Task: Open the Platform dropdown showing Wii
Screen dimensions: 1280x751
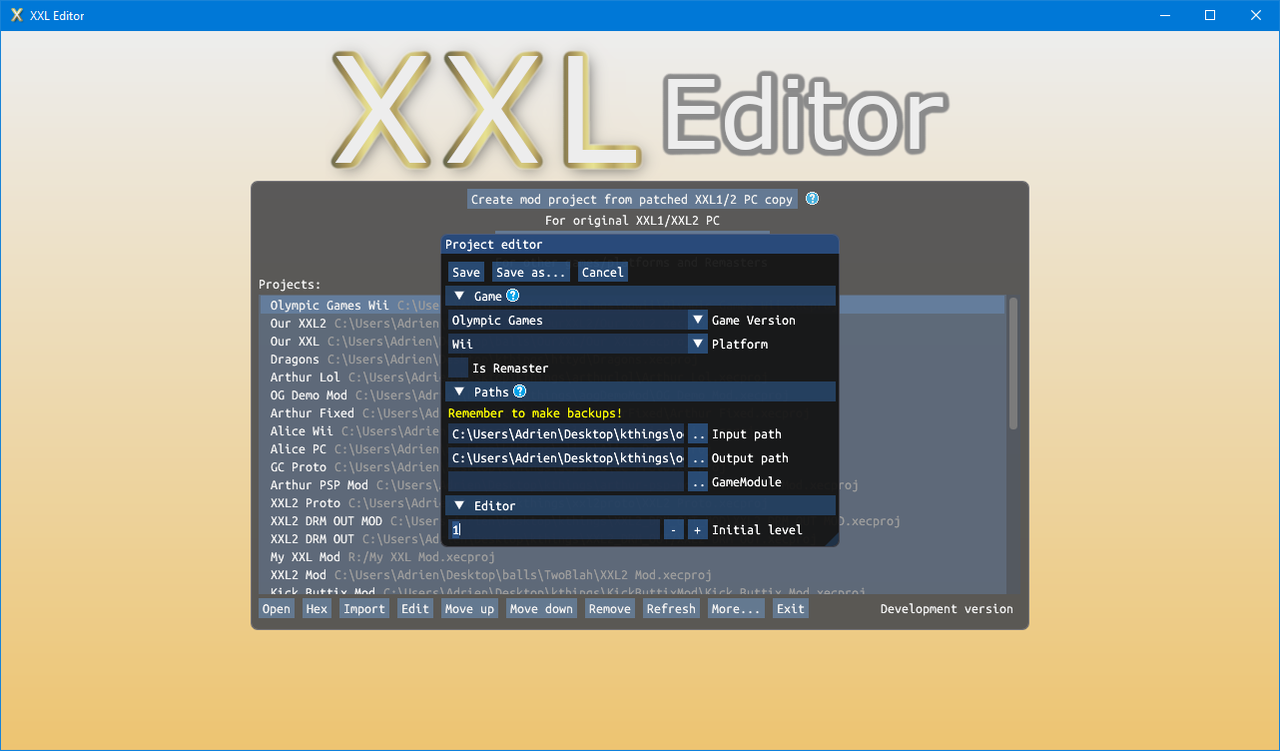Action: (x=698, y=344)
